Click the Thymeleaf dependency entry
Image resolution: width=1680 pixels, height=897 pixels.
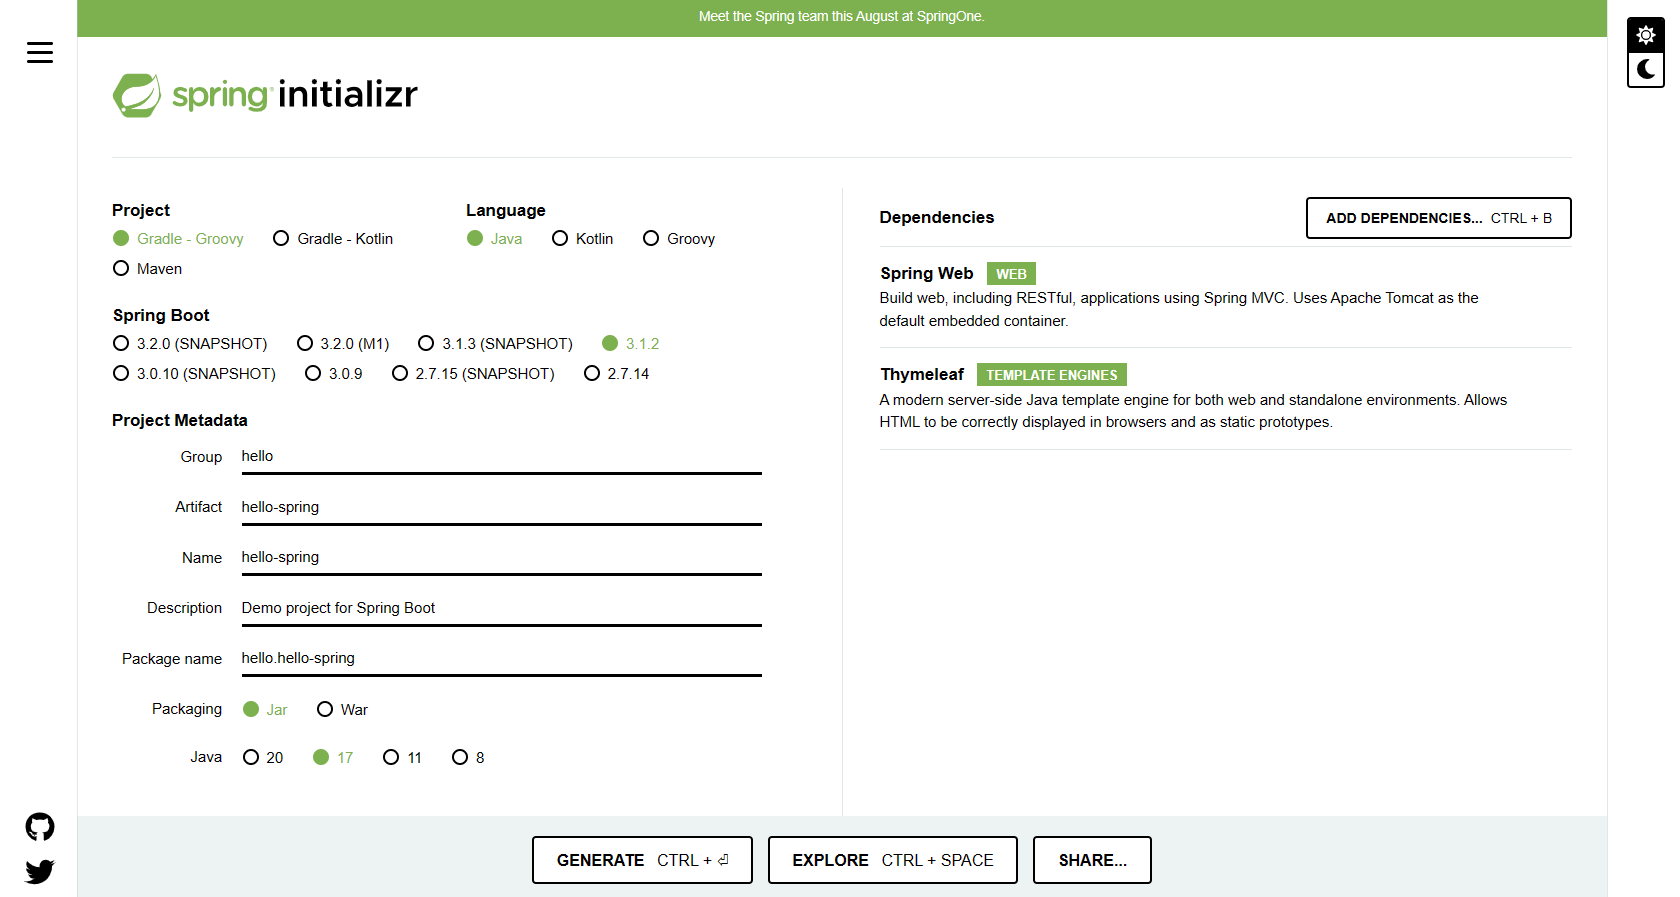coord(1225,398)
